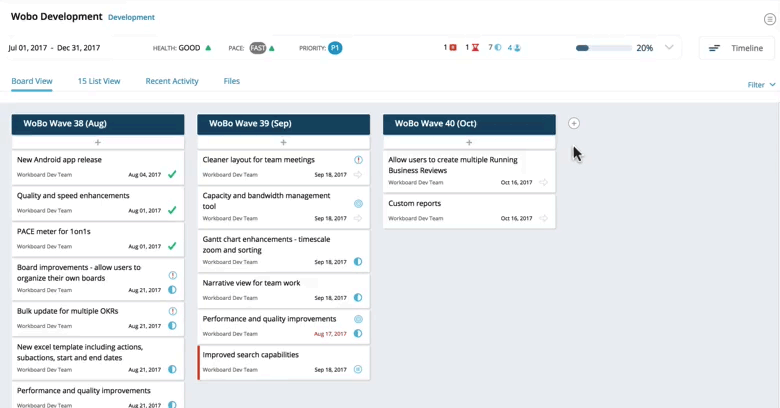The width and height of the screenshot is (780, 408).
Task: Add card to WoBo Wave 39 (Sep)
Action: click(284, 143)
